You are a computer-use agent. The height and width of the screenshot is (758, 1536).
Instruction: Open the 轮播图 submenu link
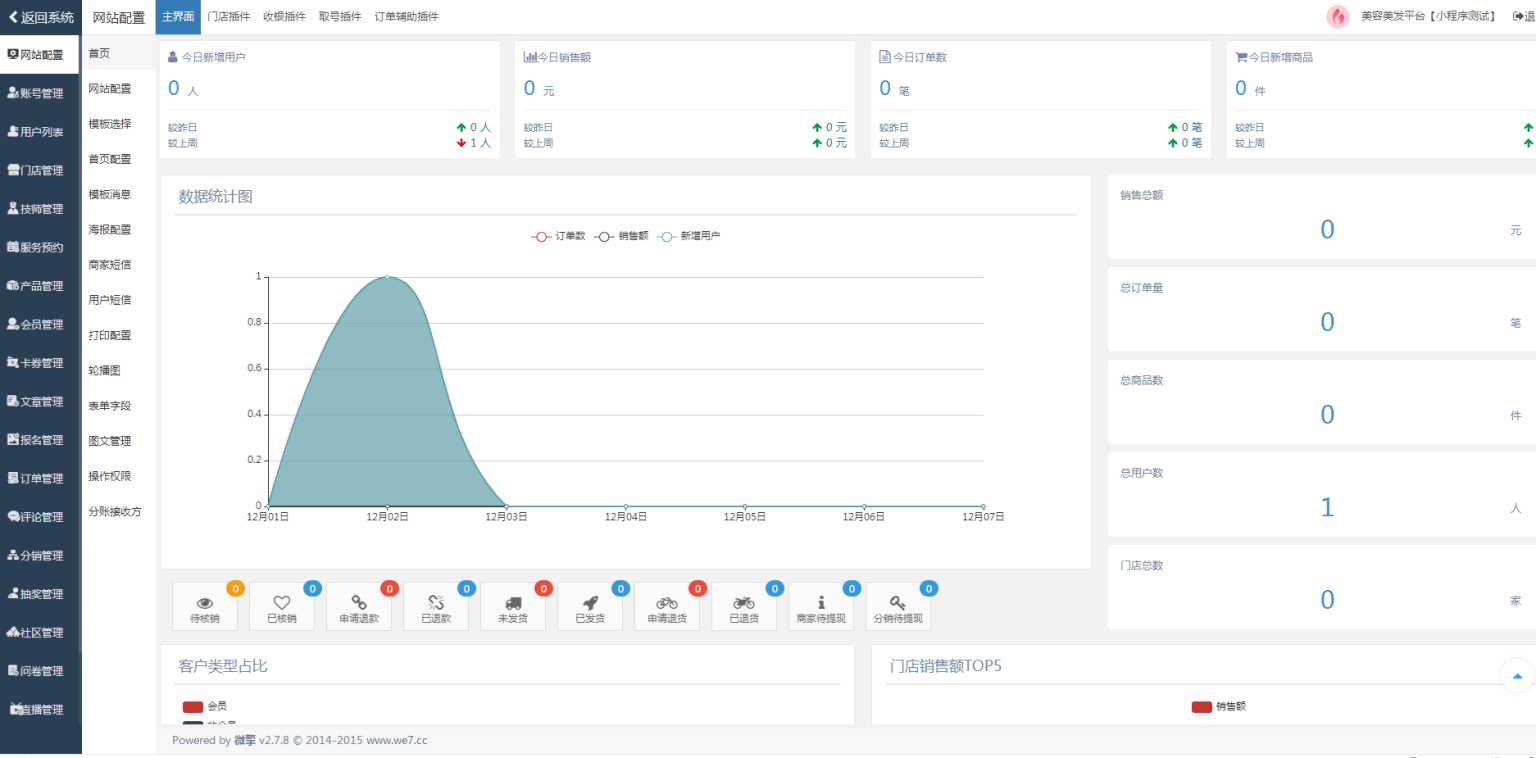105,370
